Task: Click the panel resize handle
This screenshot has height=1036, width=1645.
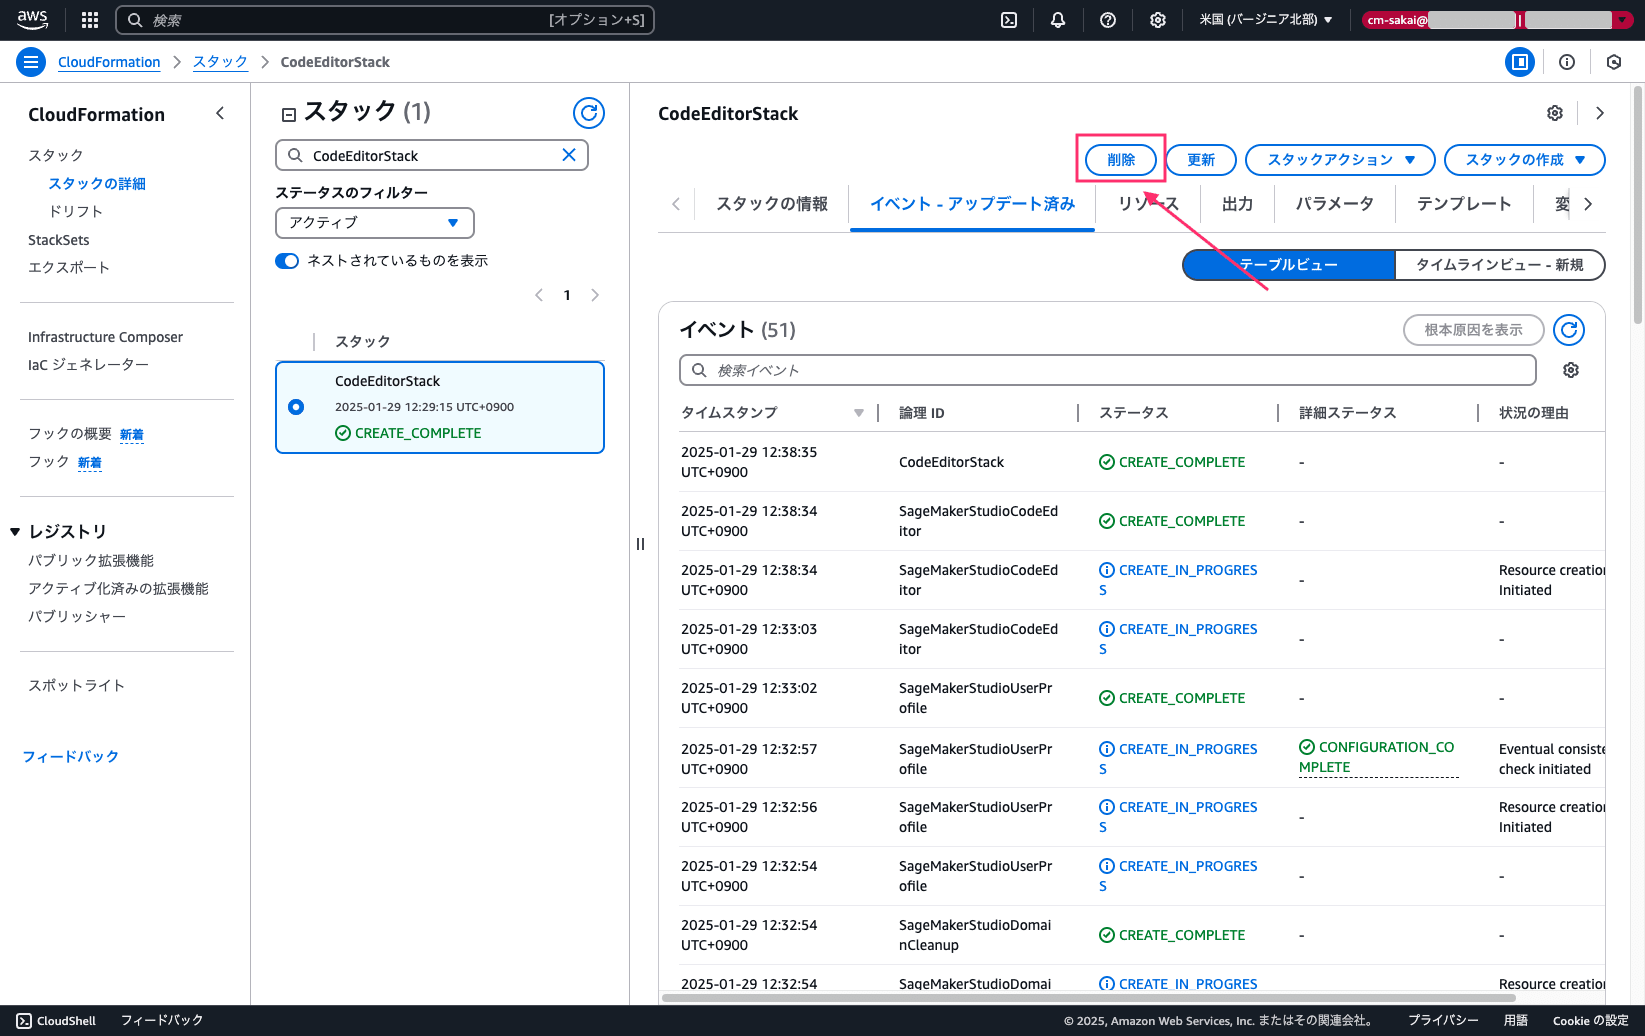Action: (640, 544)
